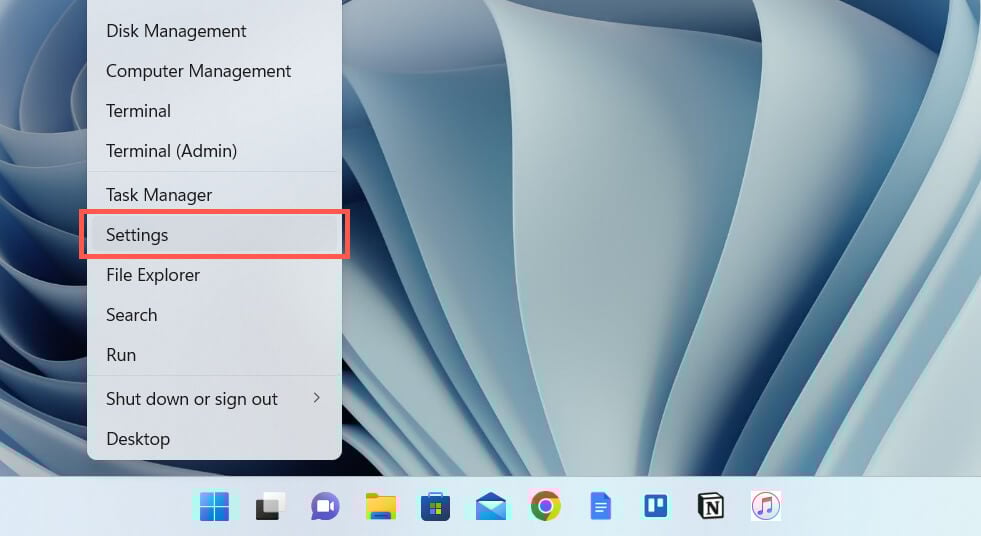Viewport: 981px width, 536px height.
Task: Select Settings from the context menu
Action: click(x=214, y=235)
